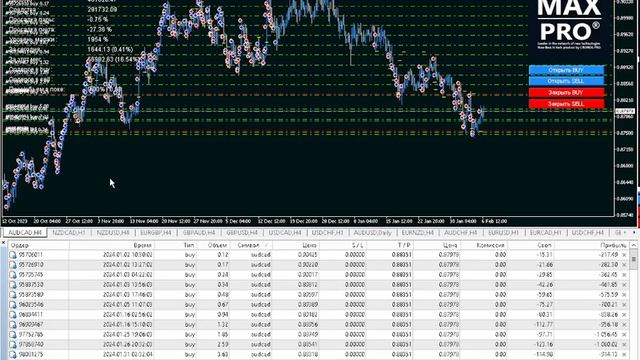Go to the EURNZD,H4 chart tab
The width and height of the screenshot is (640, 360).
tap(418, 233)
